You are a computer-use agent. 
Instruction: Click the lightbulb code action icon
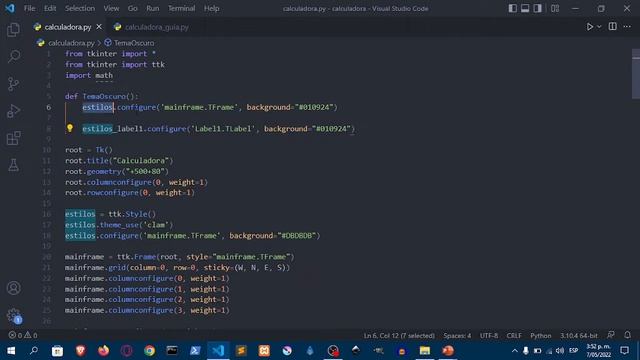point(70,128)
